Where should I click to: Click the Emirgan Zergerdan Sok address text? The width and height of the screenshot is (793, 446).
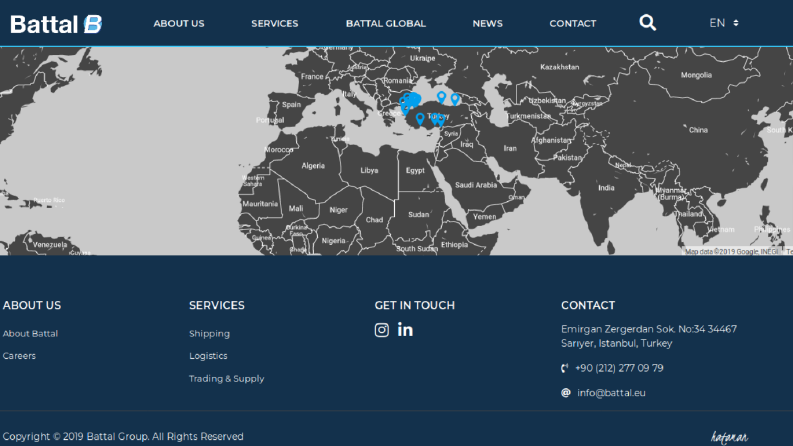[649, 336]
